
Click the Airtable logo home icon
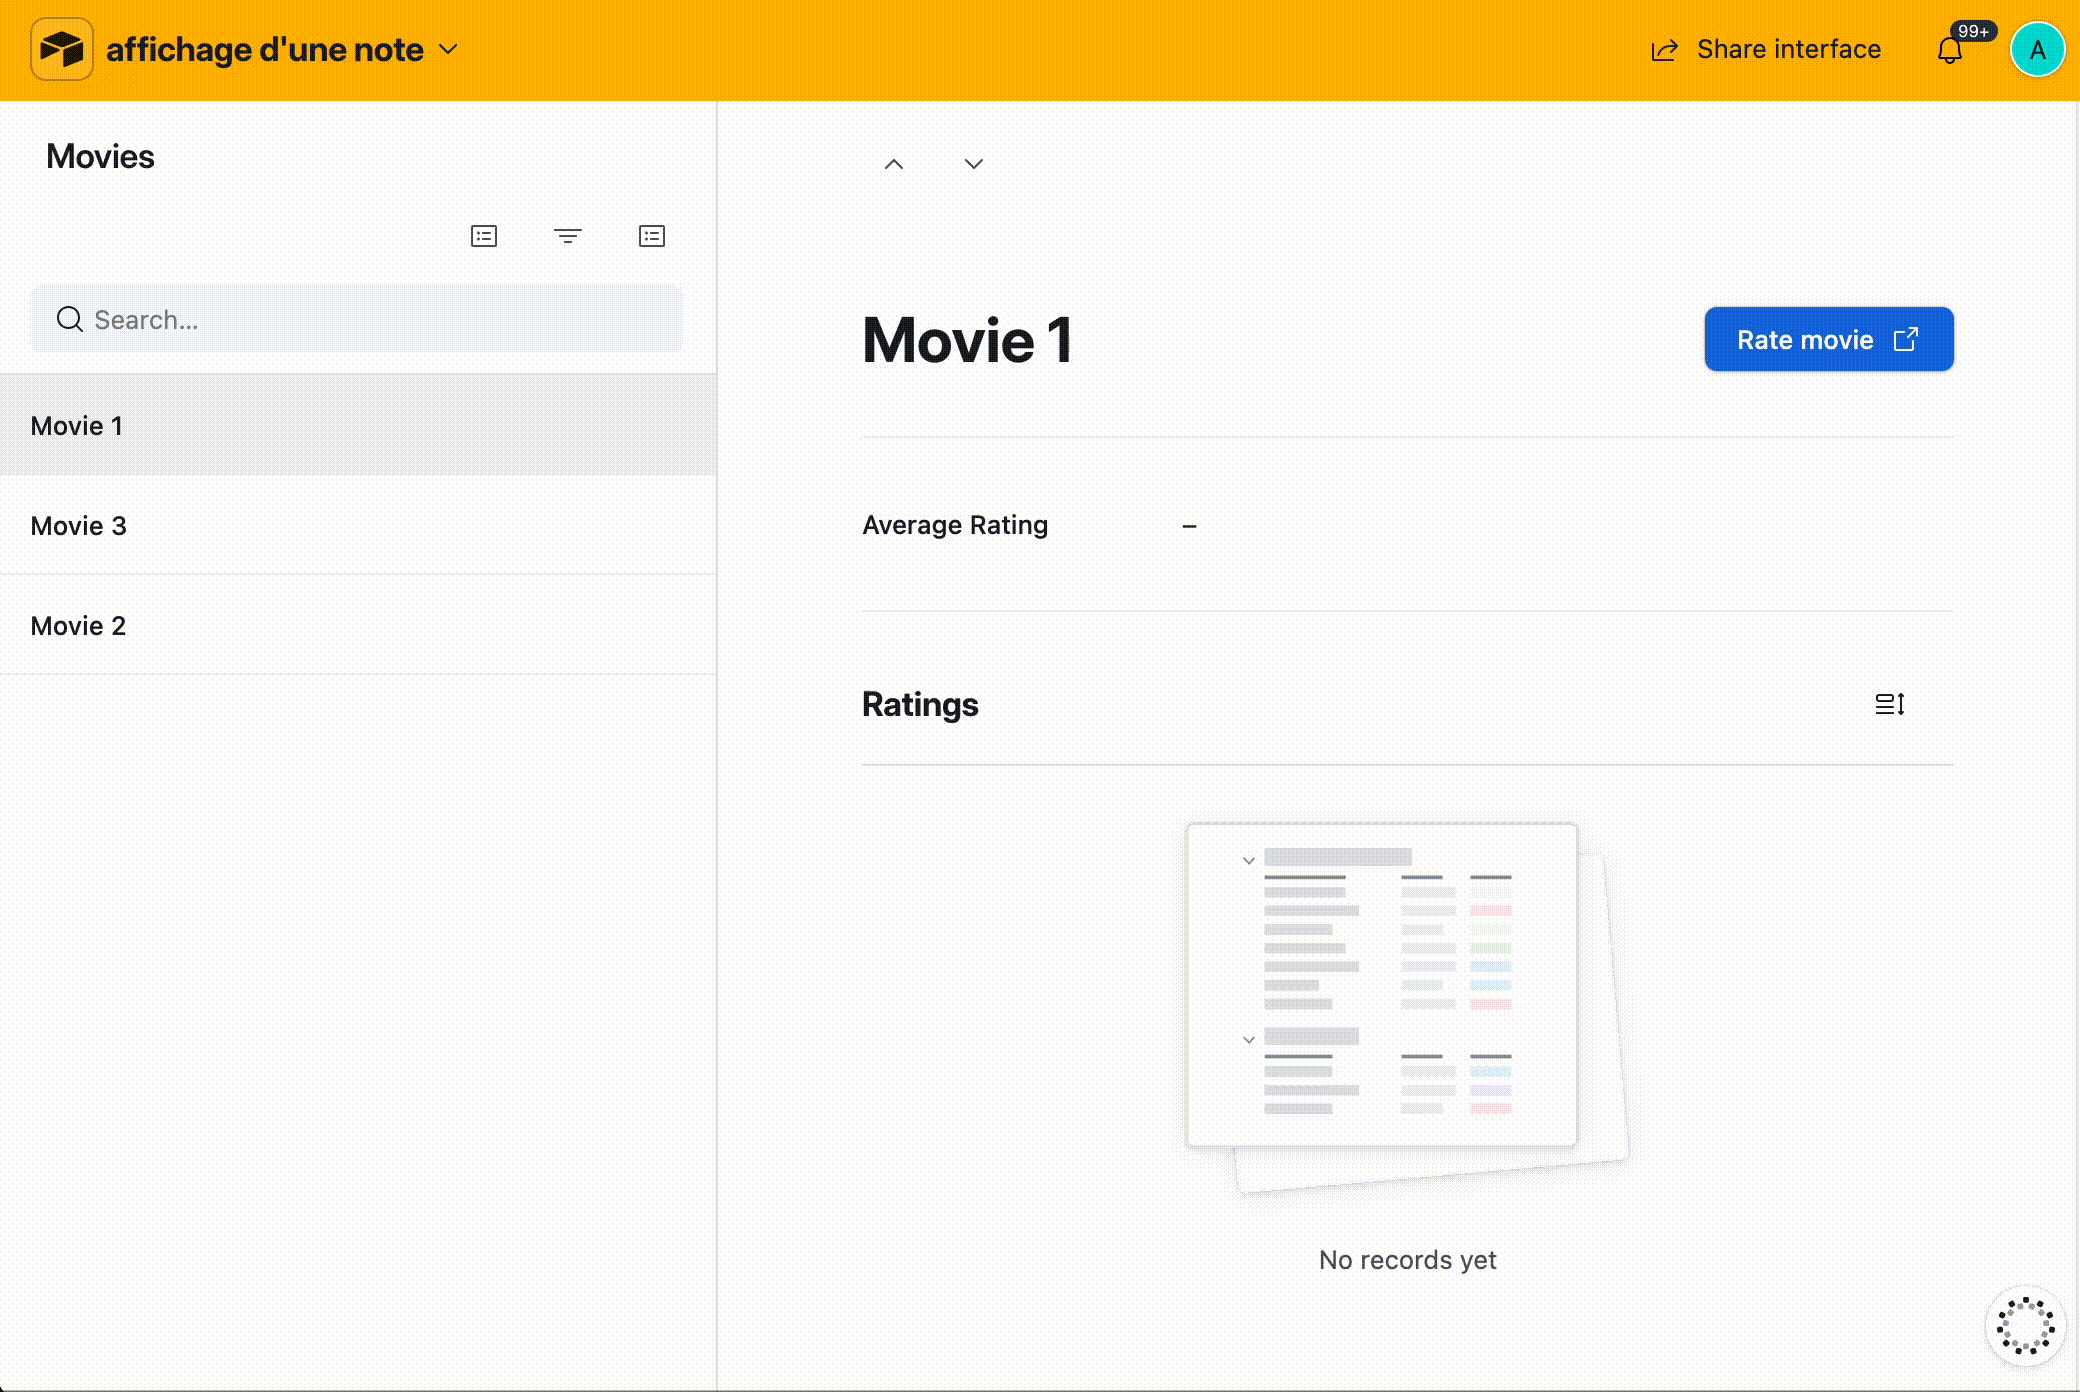tap(62, 49)
